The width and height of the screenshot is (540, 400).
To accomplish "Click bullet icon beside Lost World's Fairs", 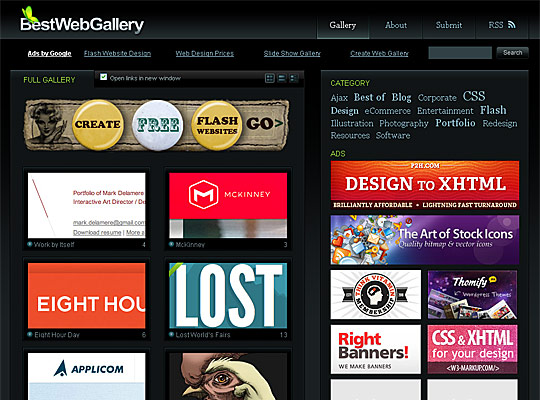I will pyautogui.click(x=171, y=334).
